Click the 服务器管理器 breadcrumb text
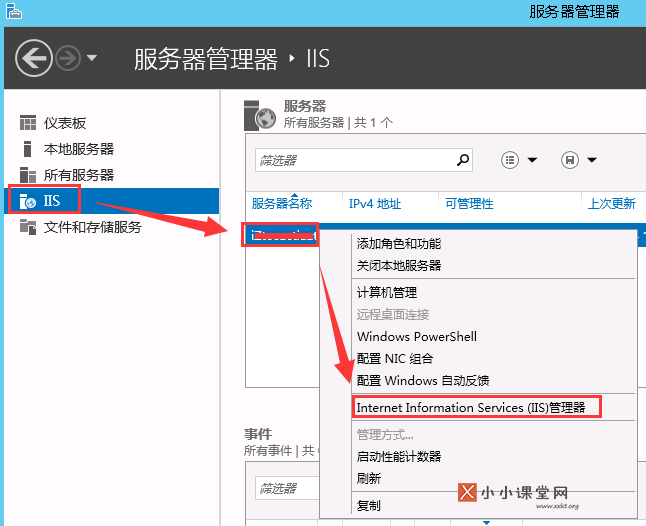 point(206,58)
